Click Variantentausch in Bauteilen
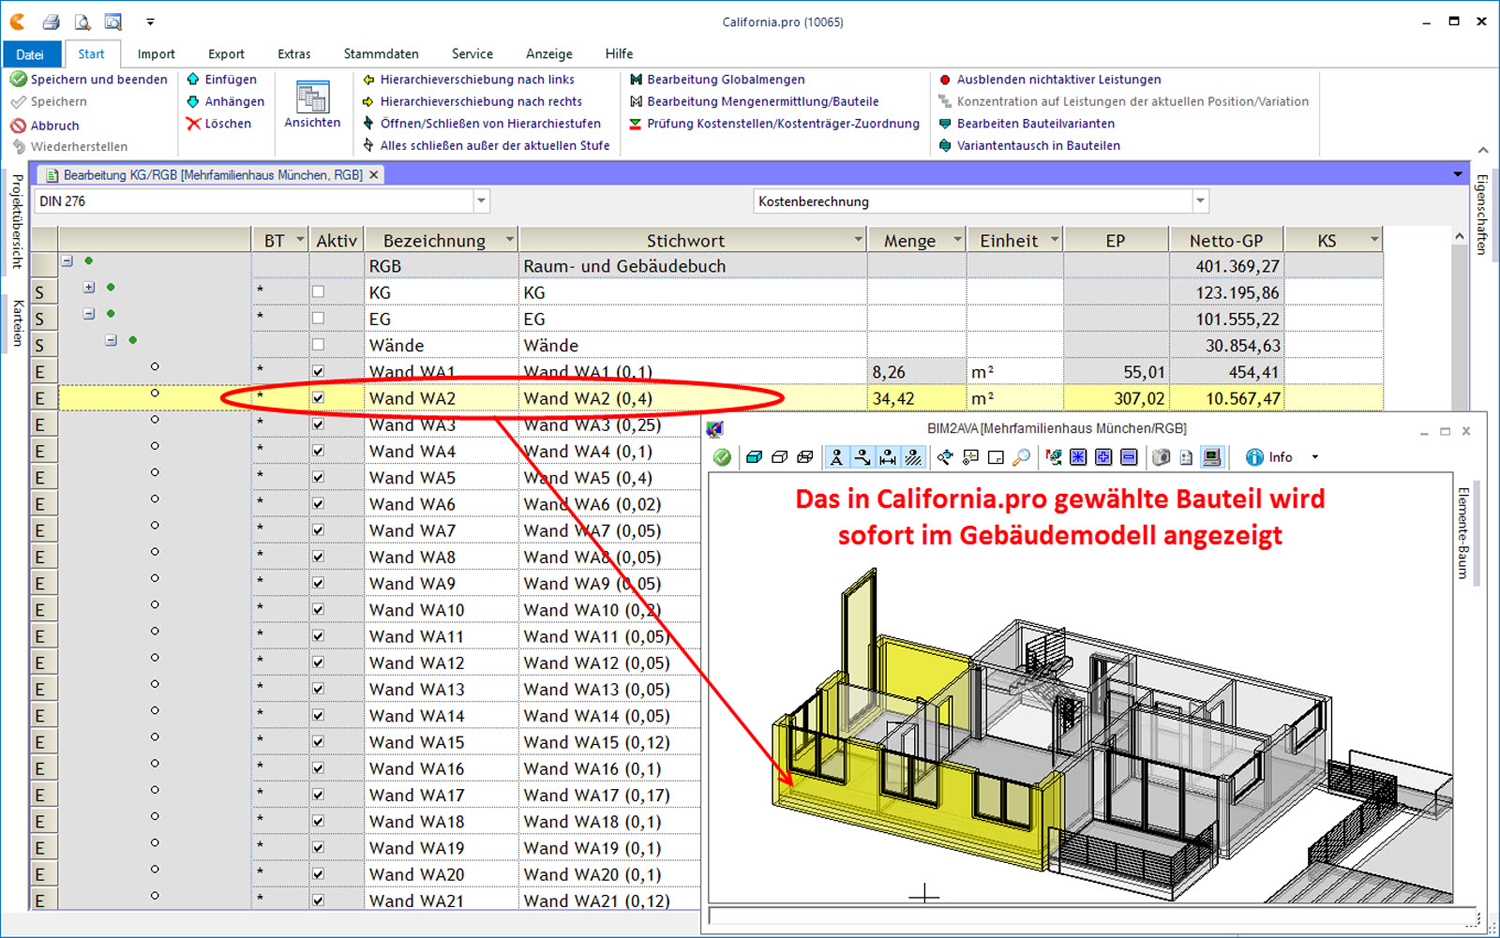 point(1038,145)
